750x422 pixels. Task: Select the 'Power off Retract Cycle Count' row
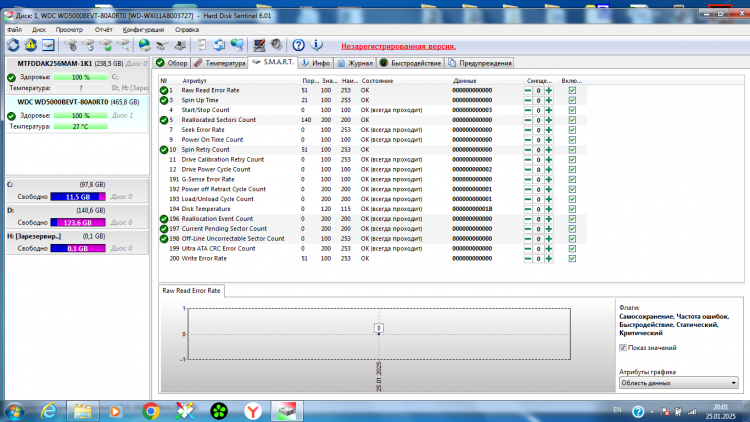(x=373, y=189)
